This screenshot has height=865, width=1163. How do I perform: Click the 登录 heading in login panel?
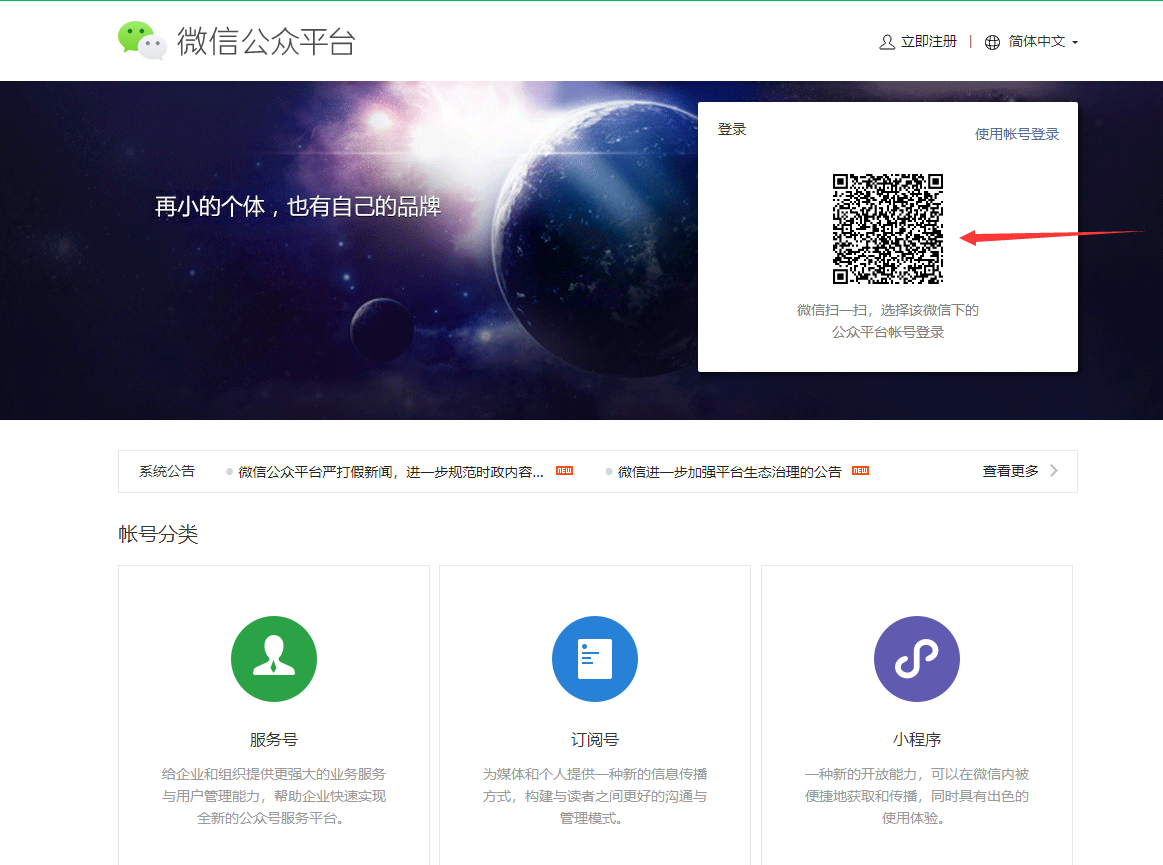pos(731,129)
